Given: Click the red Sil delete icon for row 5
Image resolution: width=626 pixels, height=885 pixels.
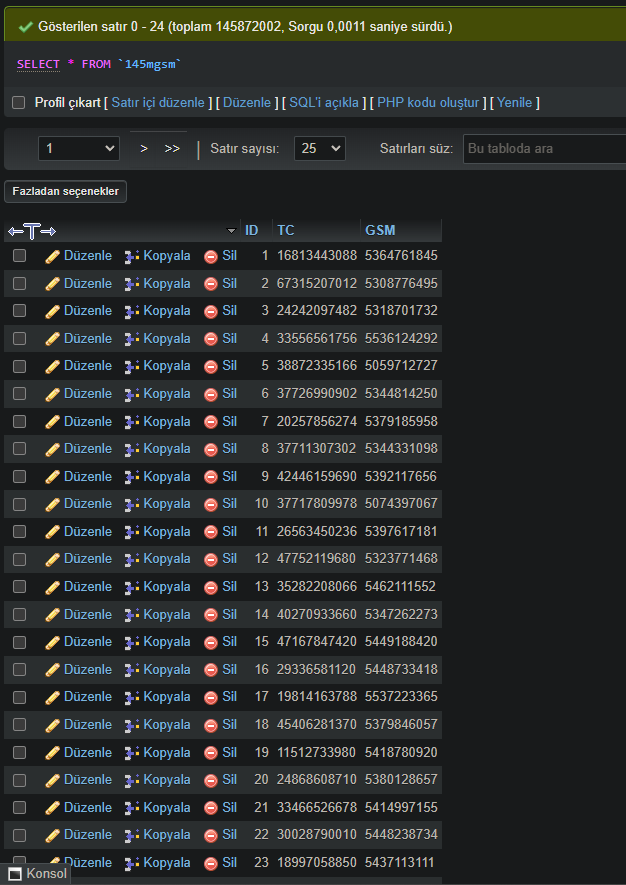Looking at the screenshot, I should pos(211,366).
